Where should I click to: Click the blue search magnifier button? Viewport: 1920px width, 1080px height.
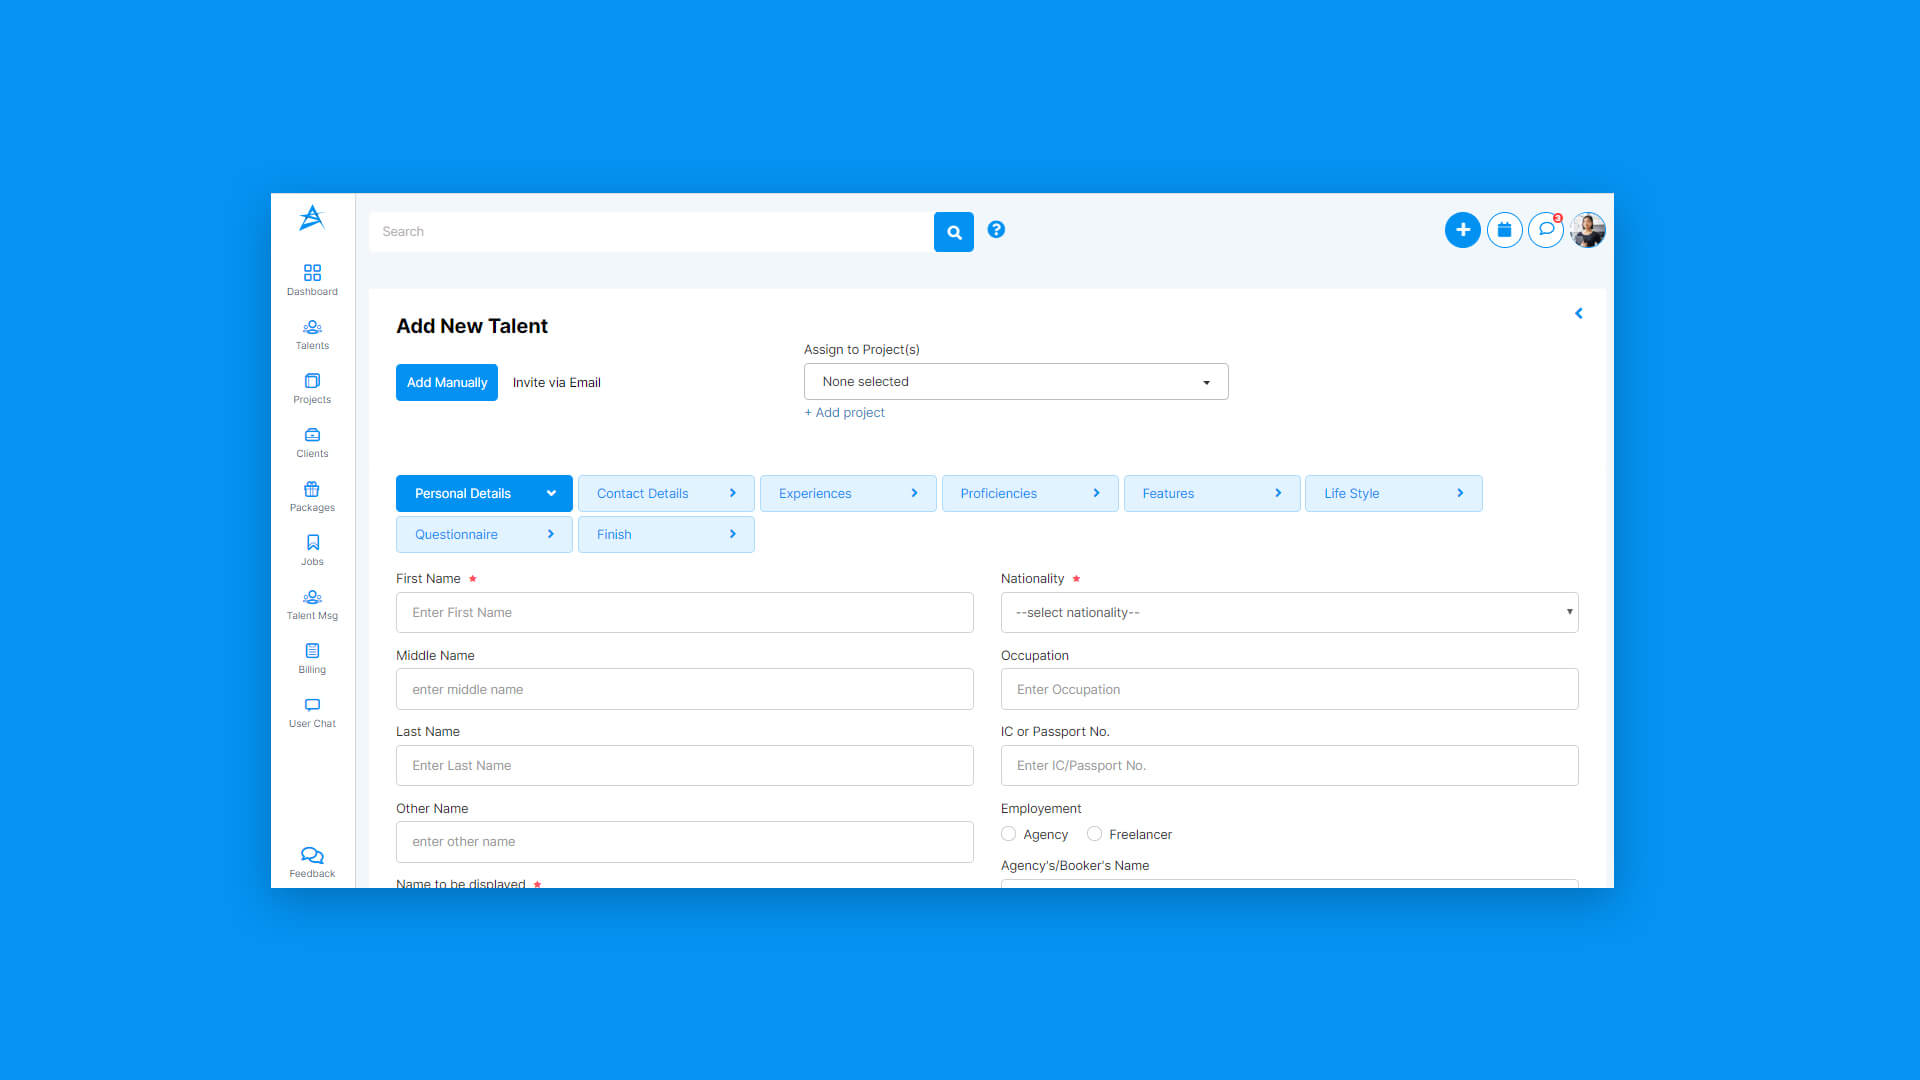(x=953, y=232)
